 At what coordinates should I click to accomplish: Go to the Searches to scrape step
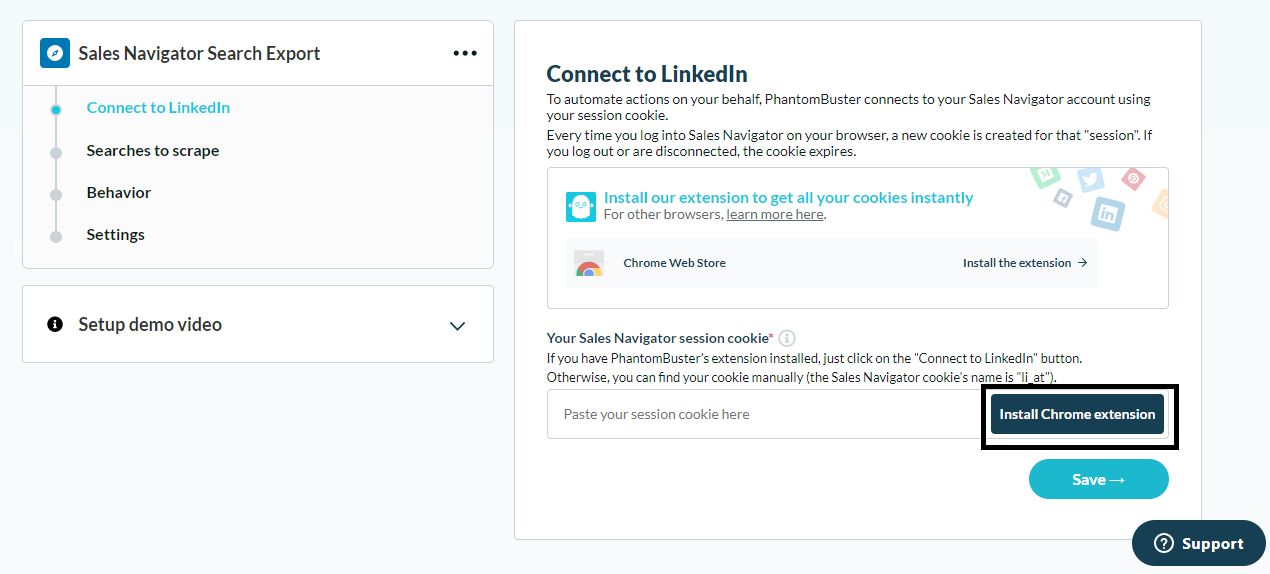point(153,151)
